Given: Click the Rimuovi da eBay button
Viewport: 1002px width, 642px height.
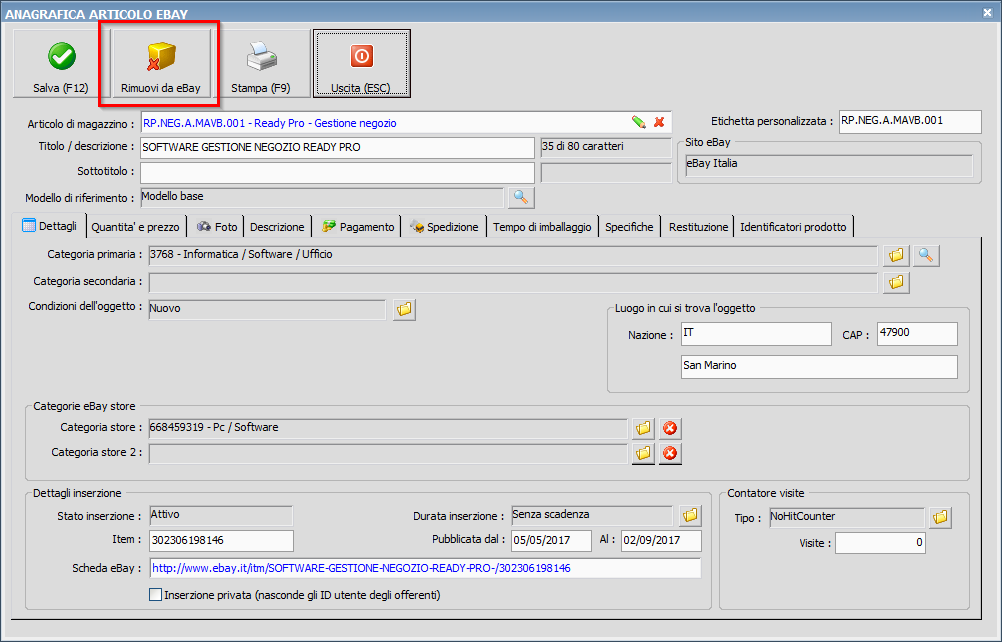Looking at the screenshot, I should click(x=161, y=64).
